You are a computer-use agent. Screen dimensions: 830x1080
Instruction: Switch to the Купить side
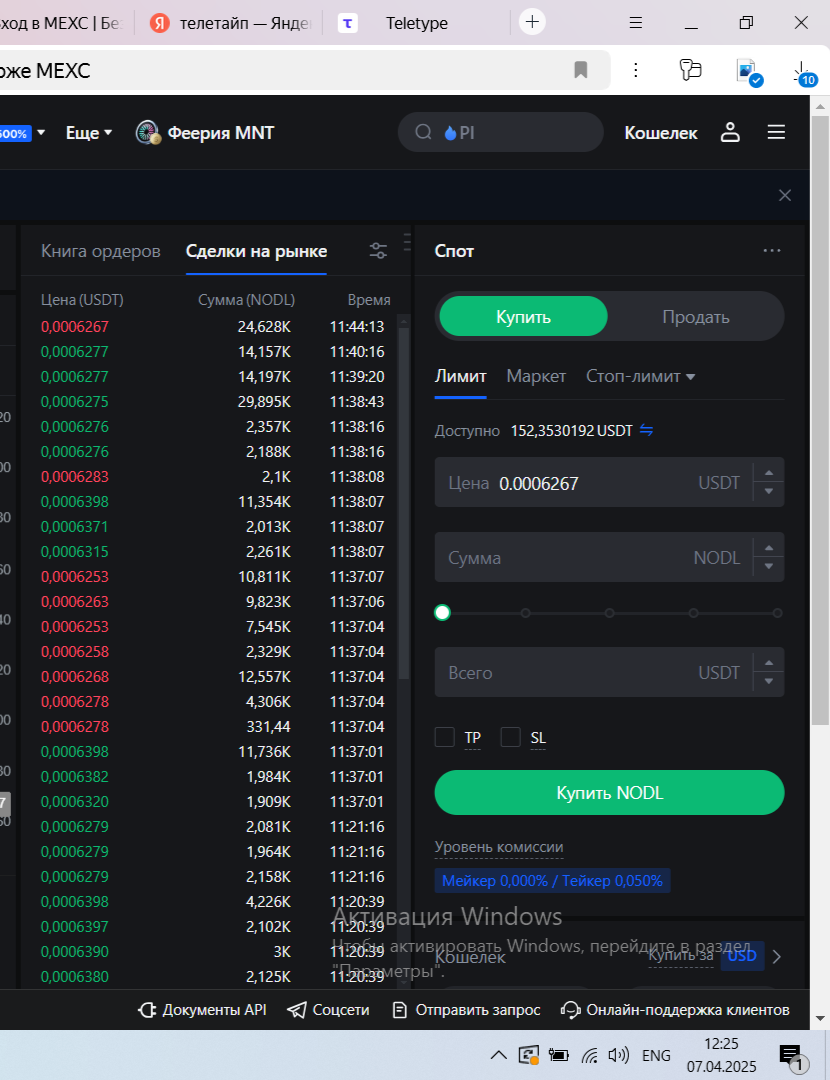(x=523, y=317)
